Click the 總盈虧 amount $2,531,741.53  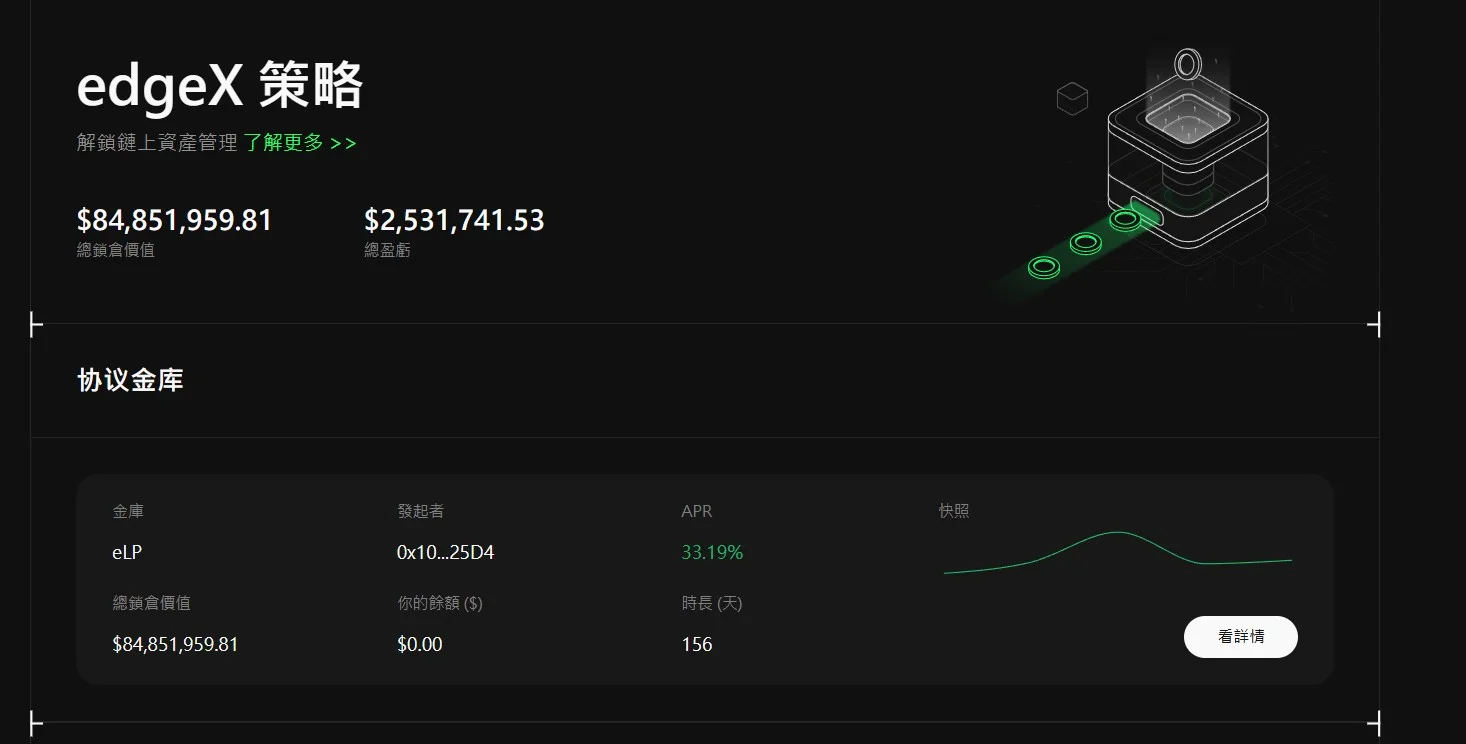(454, 220)
